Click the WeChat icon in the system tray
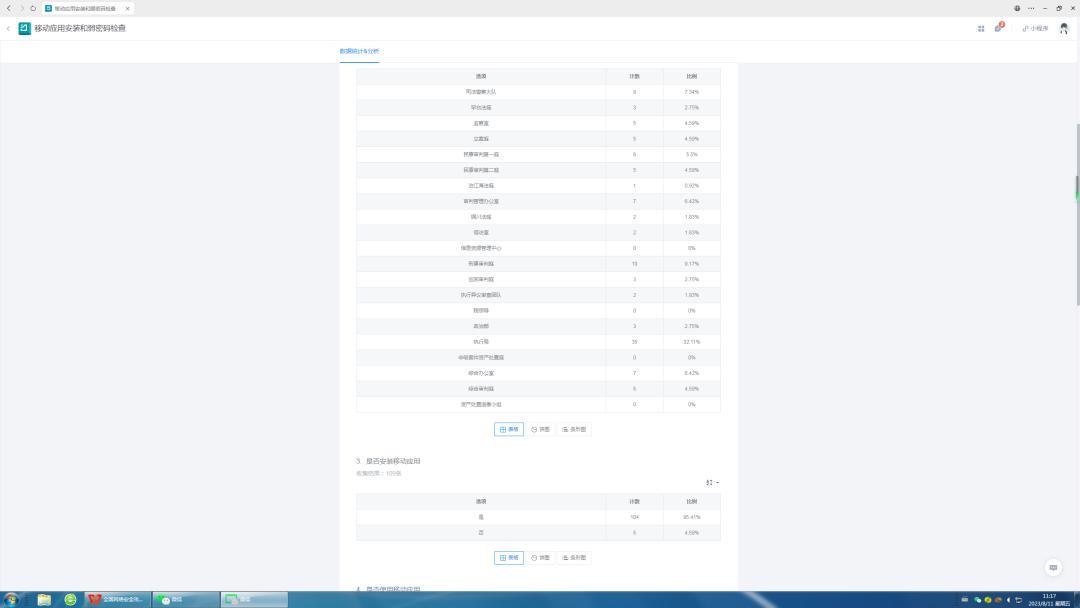Image resolution: width=1080 pixels, height=608 pixels. coord(977,600)
